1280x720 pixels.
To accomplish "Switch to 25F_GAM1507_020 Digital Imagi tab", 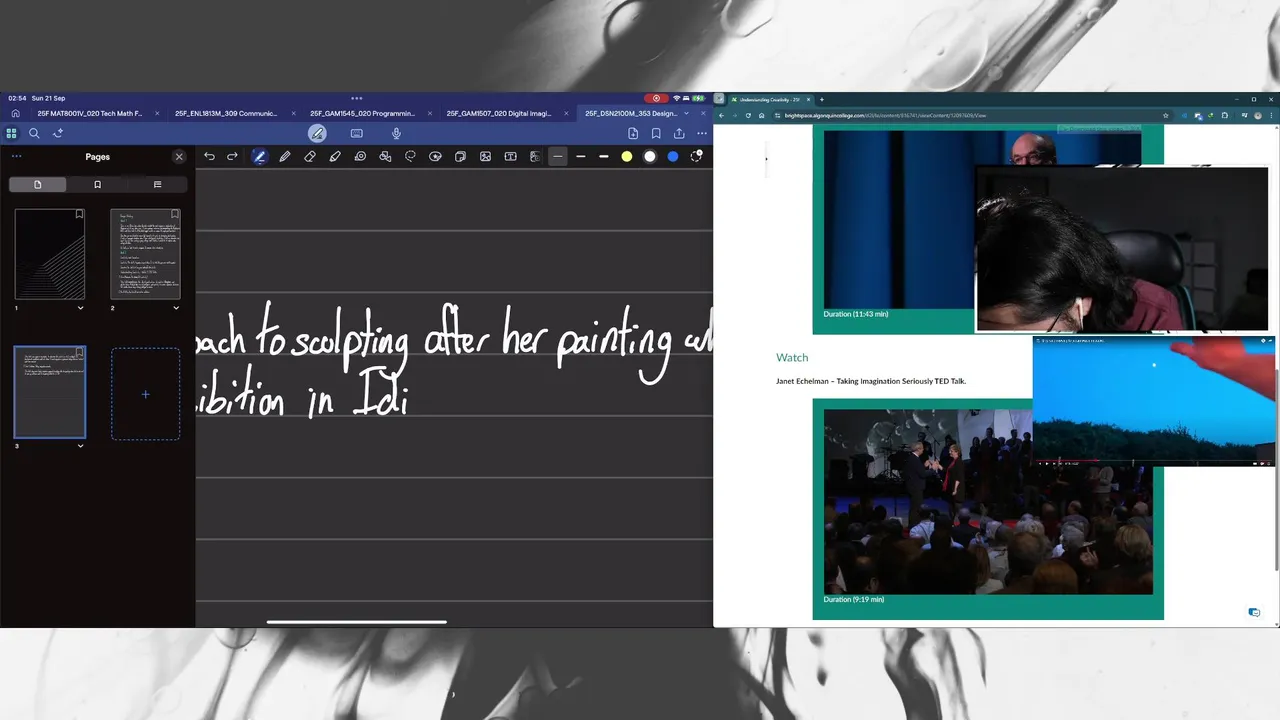I will coord(500,113).
